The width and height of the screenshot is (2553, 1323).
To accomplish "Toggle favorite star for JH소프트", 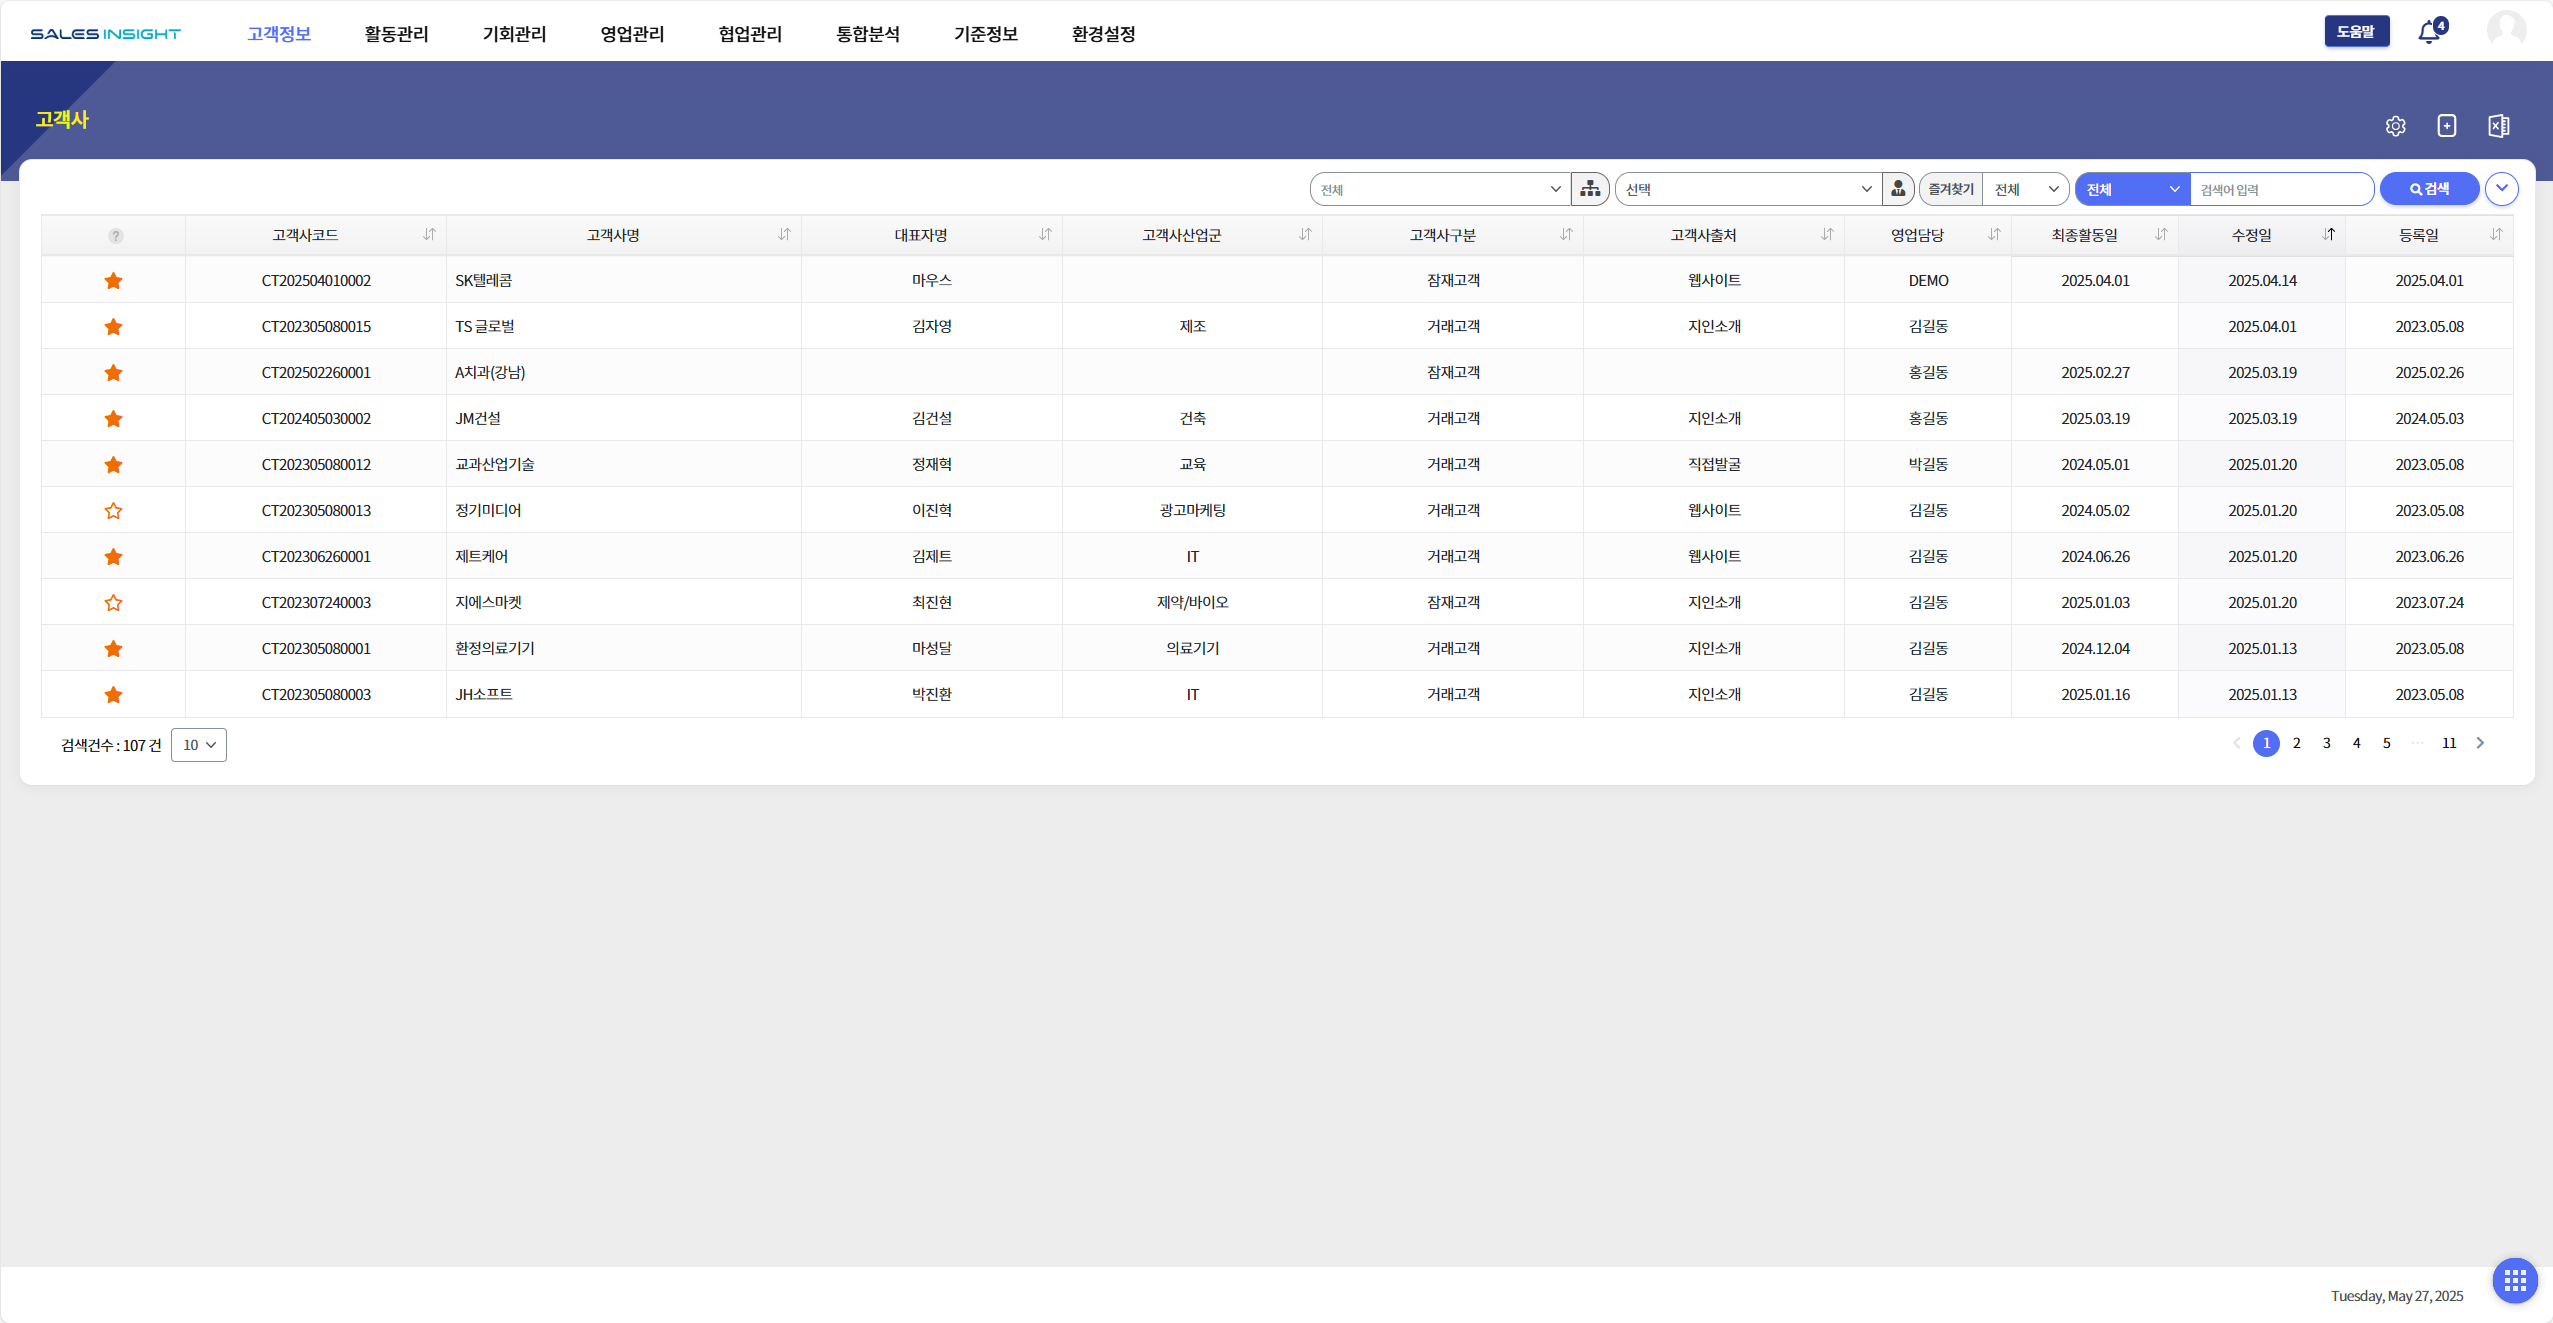I will [113, 695].
